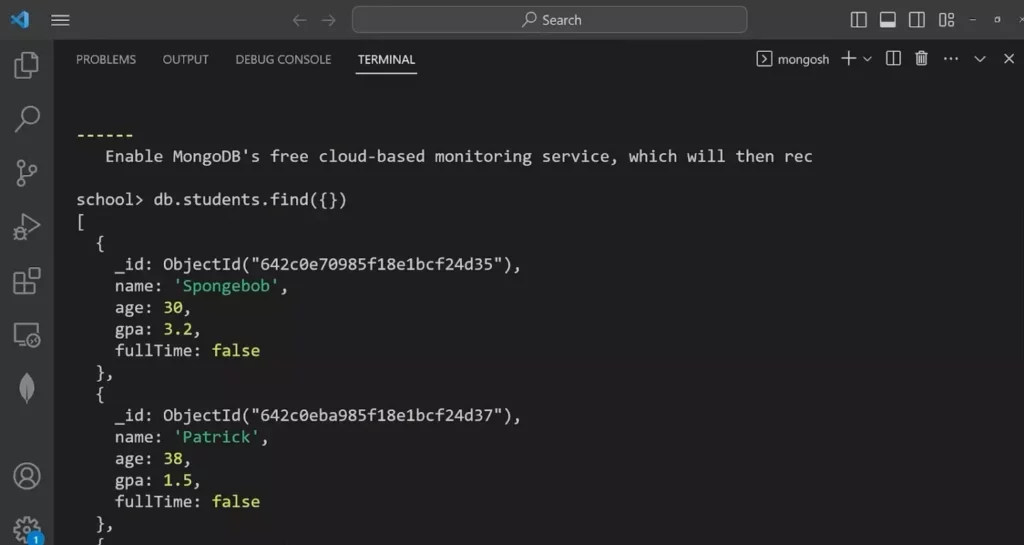Click the Search command center field

click(x=549, y=20)
